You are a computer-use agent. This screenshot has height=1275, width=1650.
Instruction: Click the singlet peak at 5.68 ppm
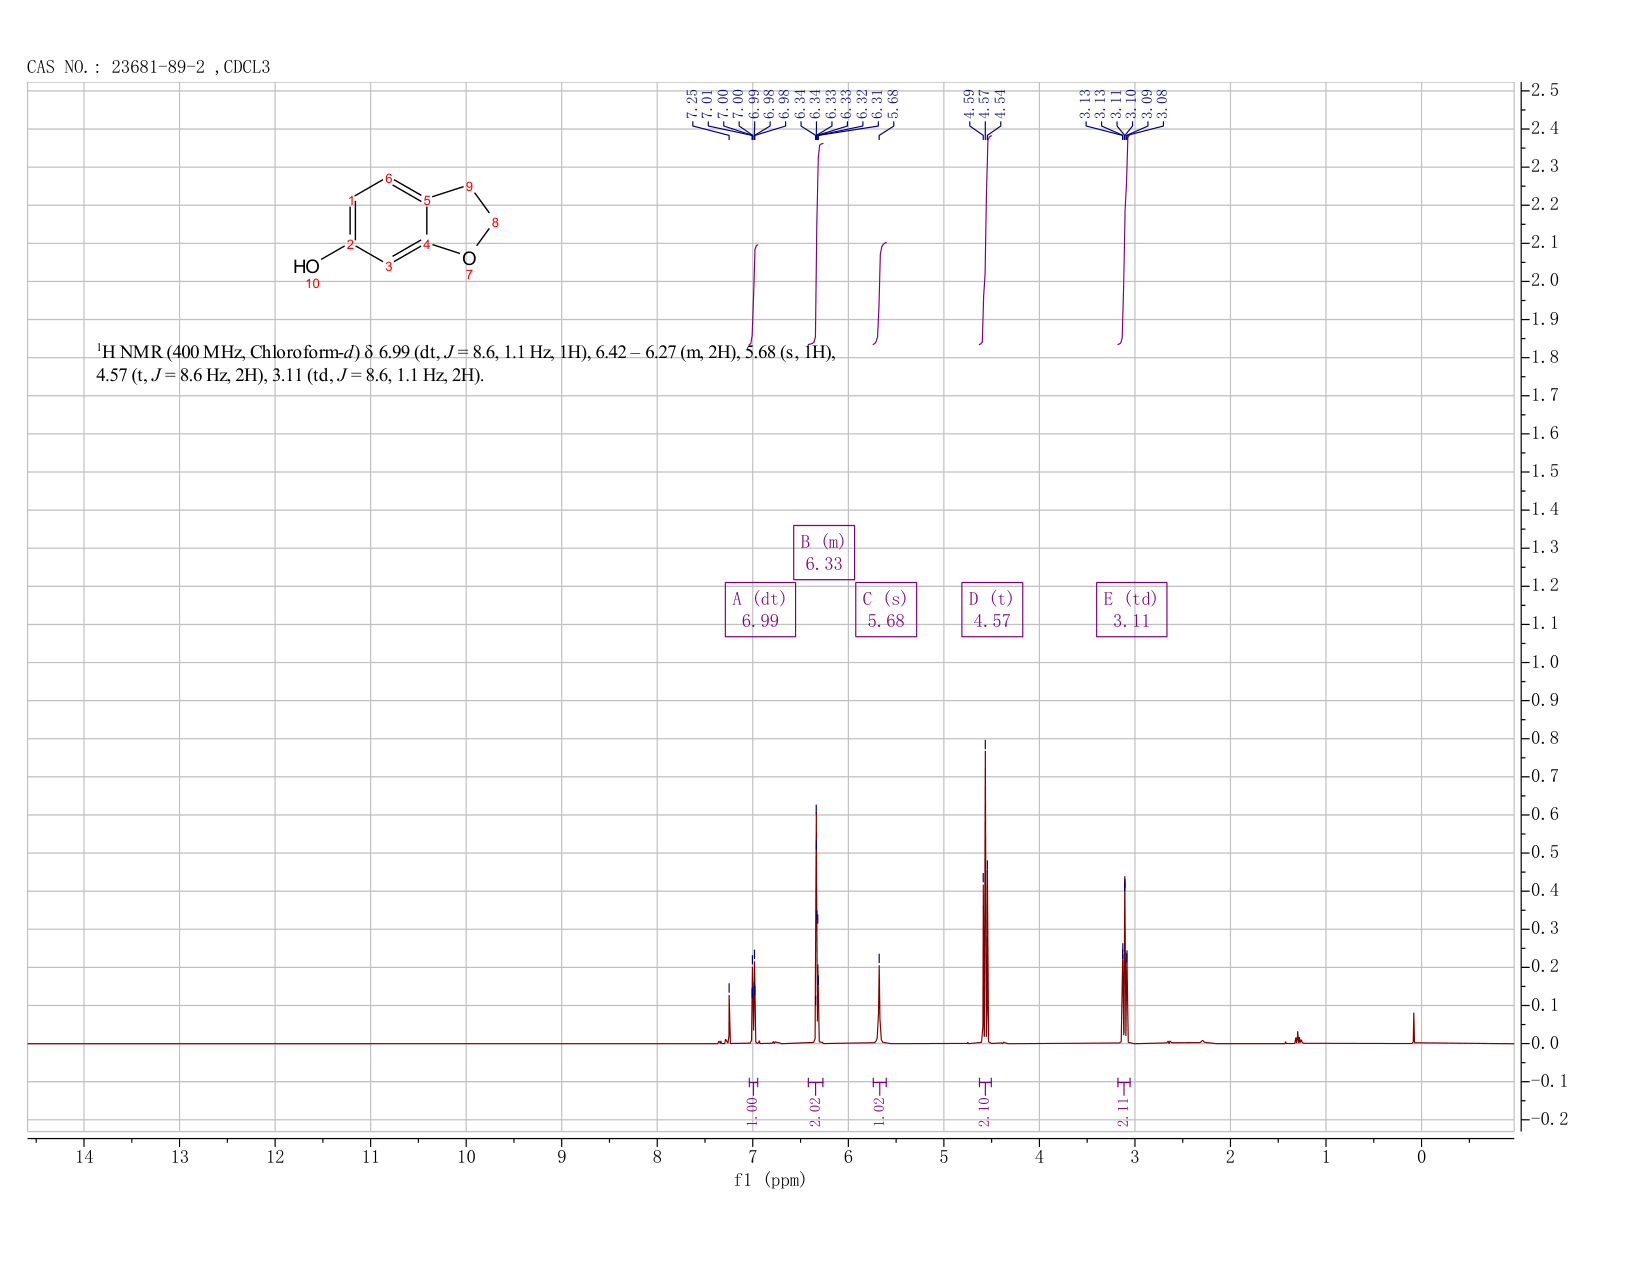click(879, 1003)
